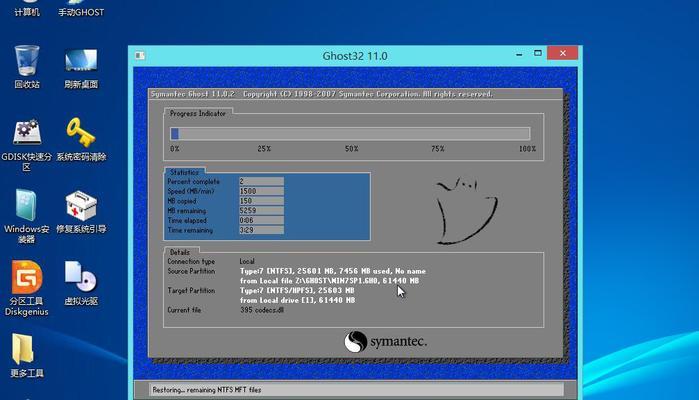The image size is (699, 400).
Task: Click the 75% progress marker label
Action: coord(438,148)
